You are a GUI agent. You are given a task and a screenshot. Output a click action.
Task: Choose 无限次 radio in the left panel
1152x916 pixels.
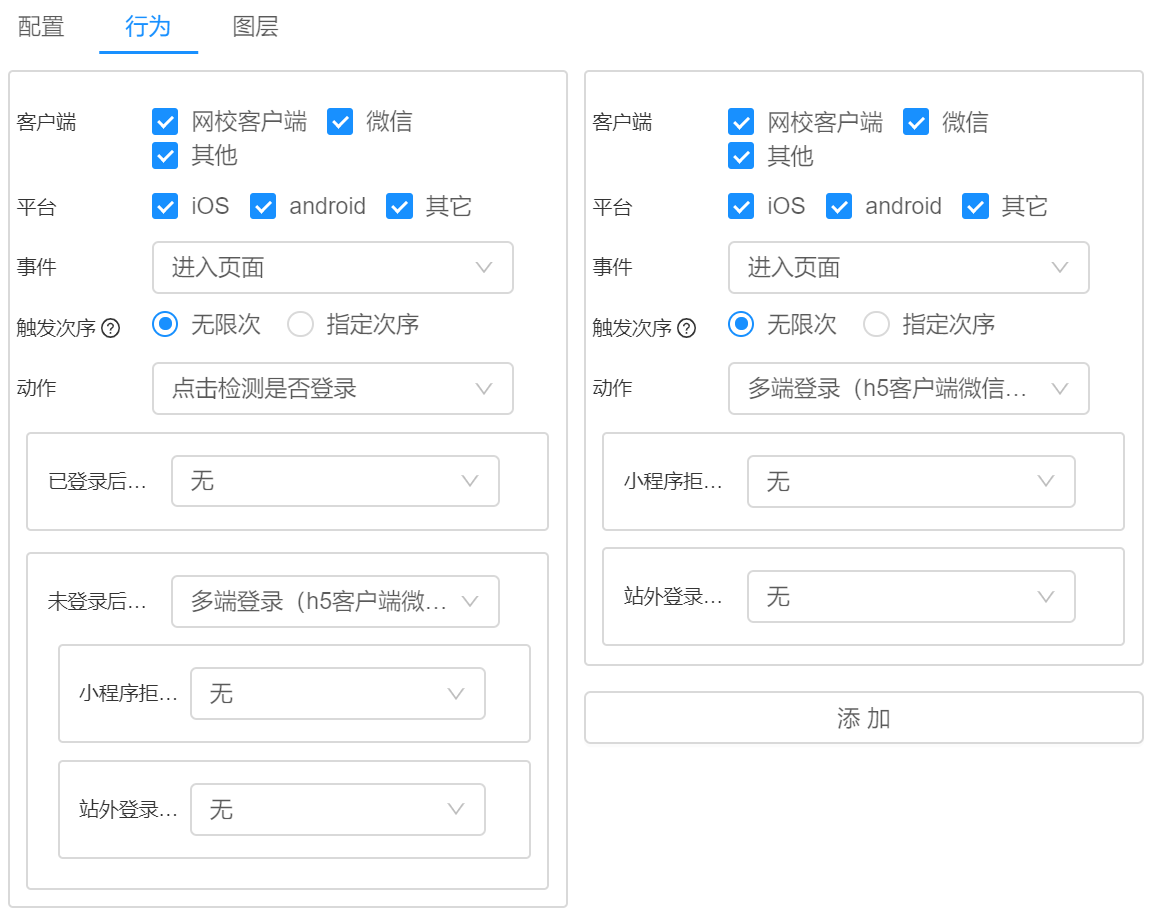[165, 324]
